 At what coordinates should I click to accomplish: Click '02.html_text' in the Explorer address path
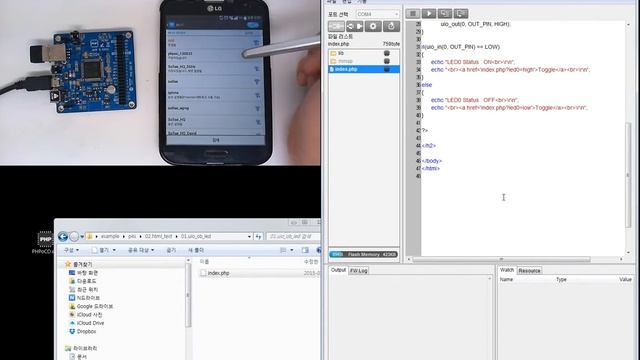coord(158,236)
